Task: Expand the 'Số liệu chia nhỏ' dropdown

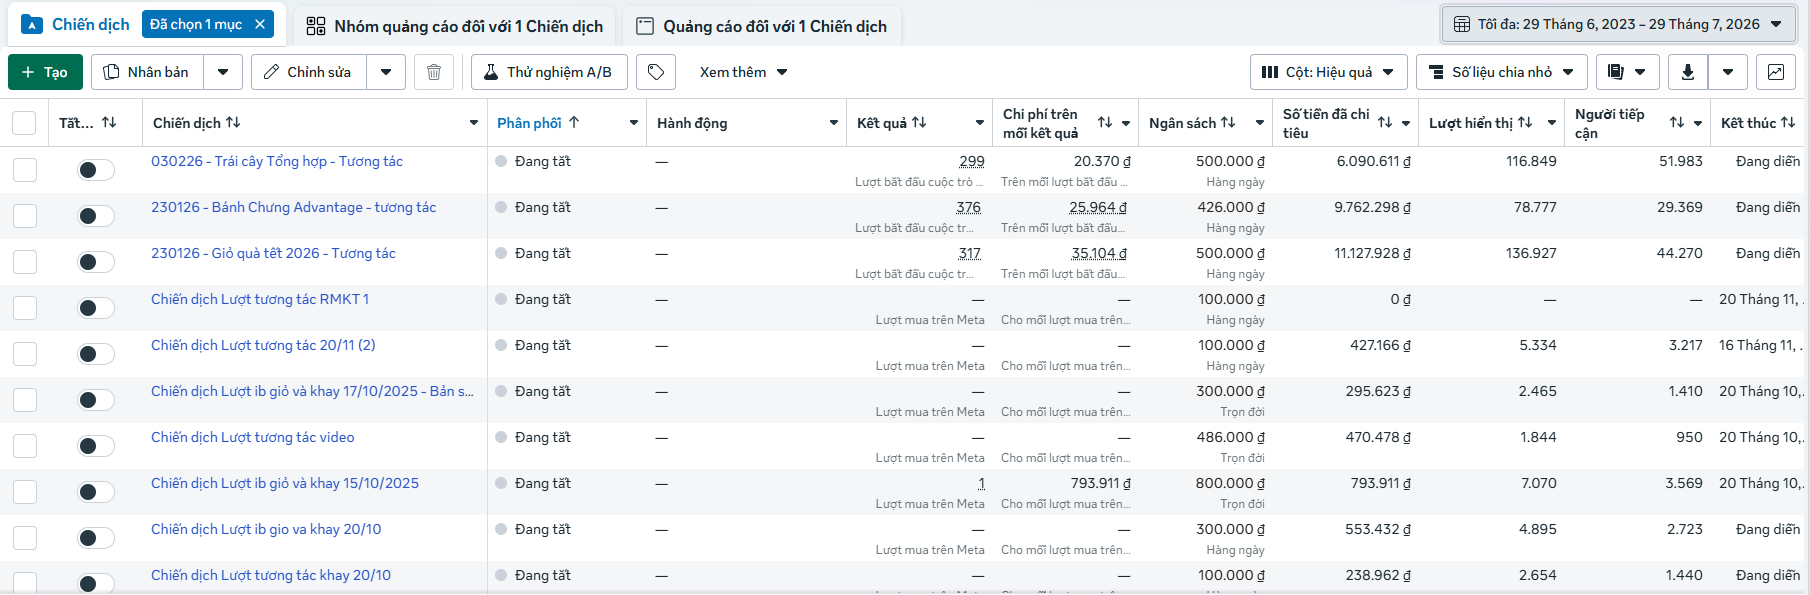Action: (1501, 72)
